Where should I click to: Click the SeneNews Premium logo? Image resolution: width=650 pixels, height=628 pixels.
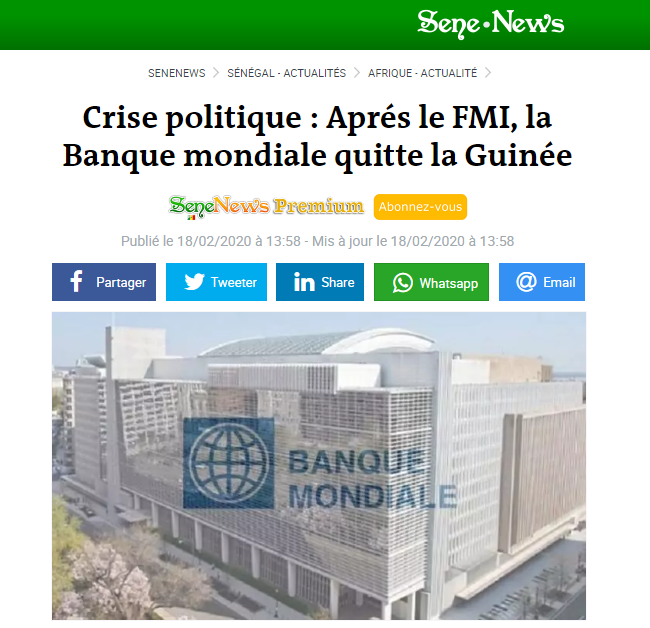pyautogui.click(x=266, y=206)
